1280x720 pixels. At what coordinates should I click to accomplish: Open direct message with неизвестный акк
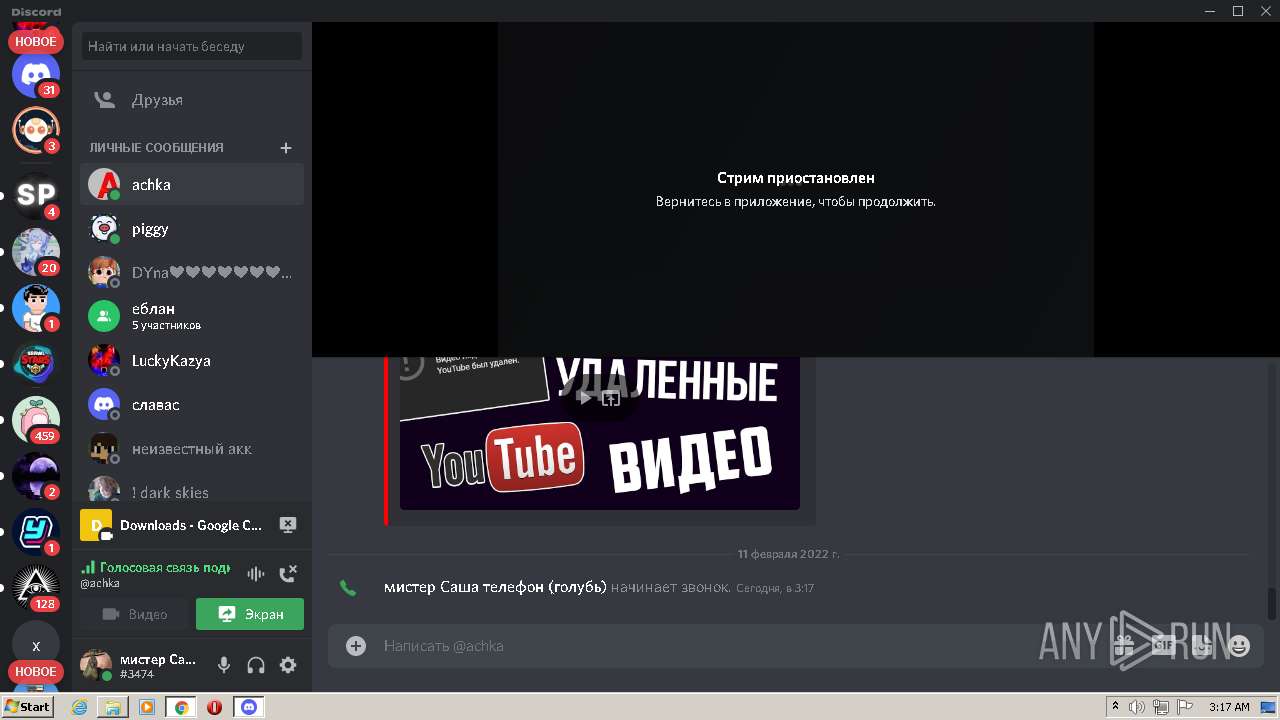click(x=192, y=448)
